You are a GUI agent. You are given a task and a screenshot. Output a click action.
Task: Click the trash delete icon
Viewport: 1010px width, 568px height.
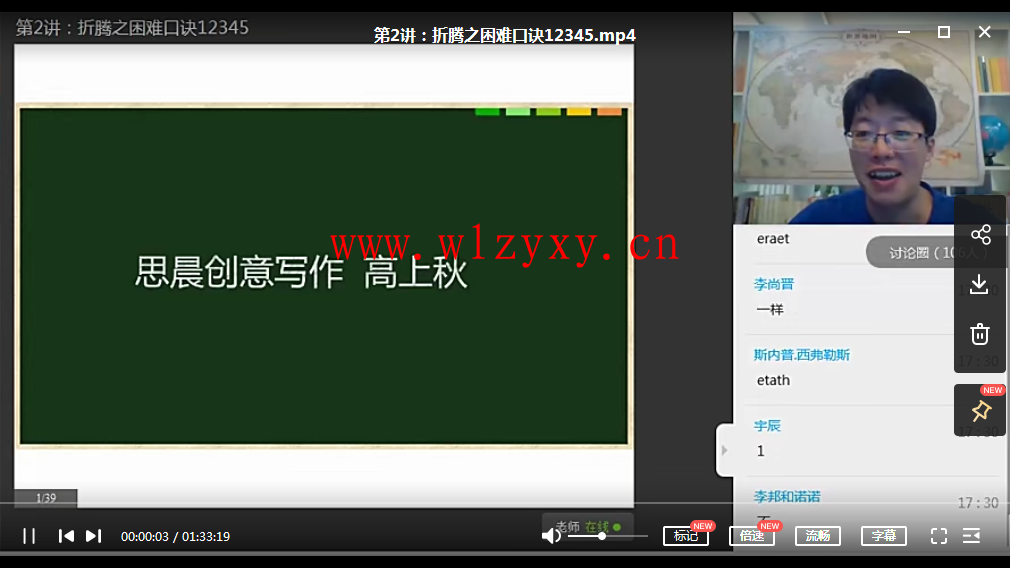(x=980, y=334)
